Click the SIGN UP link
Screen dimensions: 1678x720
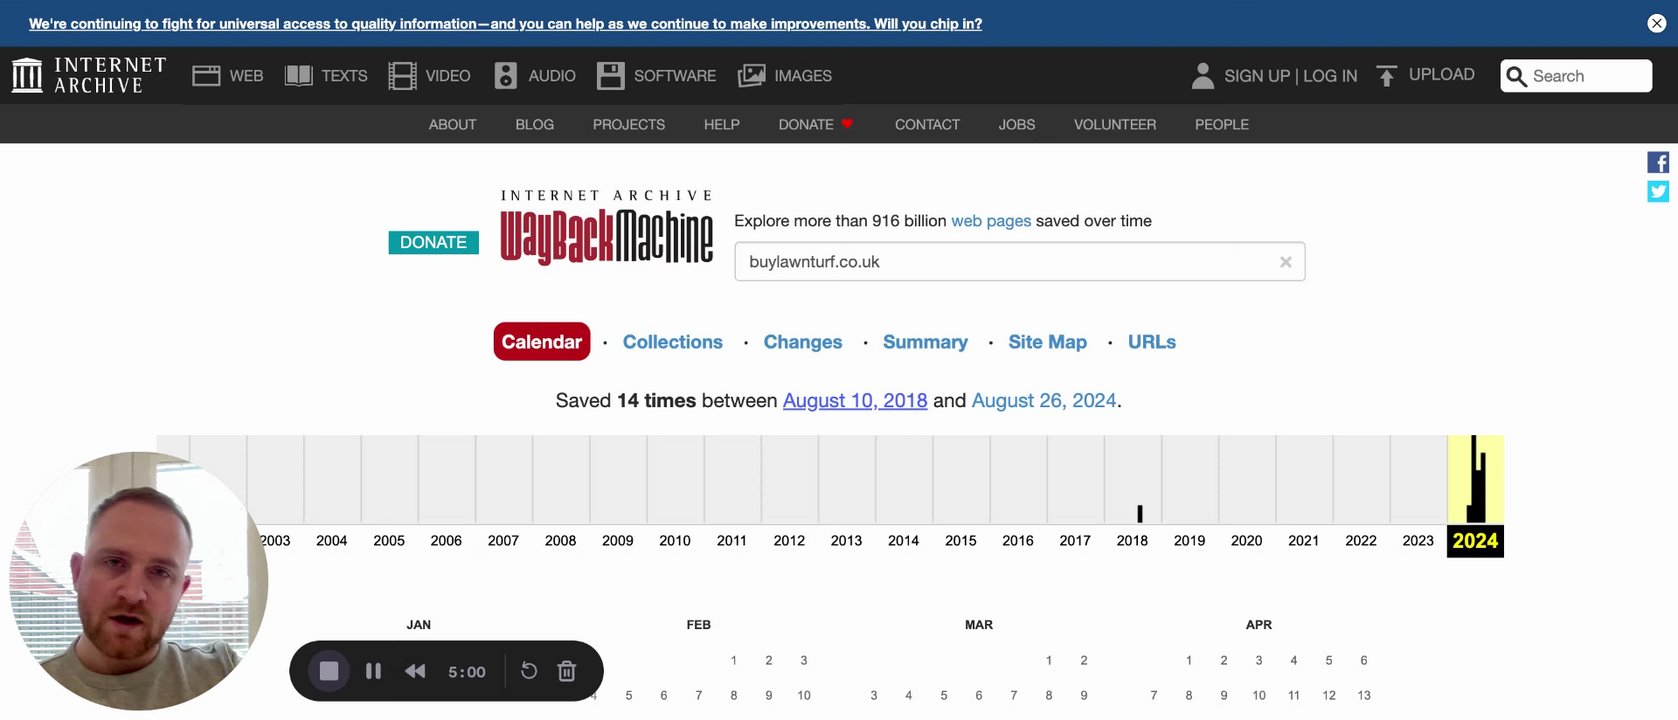[x=1257, y=76]
